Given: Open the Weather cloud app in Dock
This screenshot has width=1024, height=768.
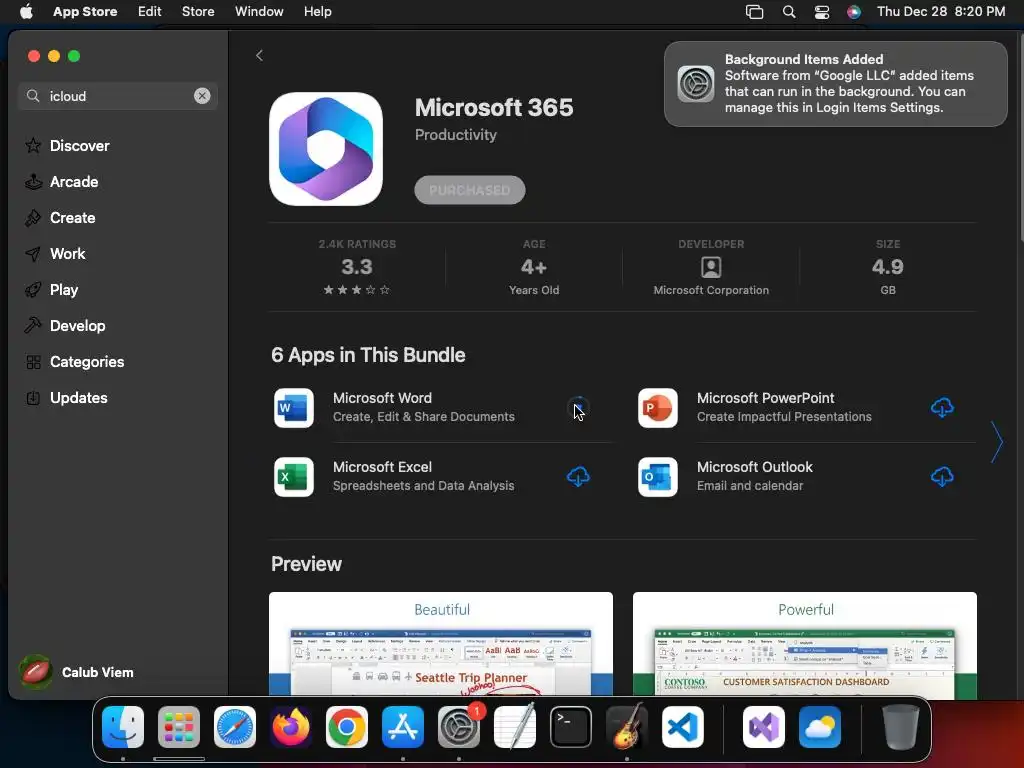Looking at the screenshot, I should click(820, 727).
